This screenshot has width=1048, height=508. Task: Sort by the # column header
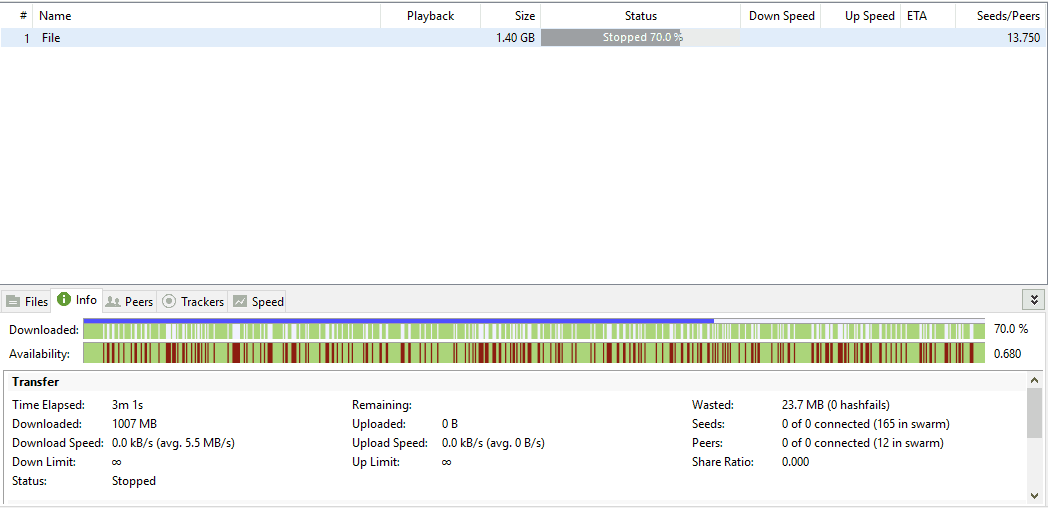pyautogui.click(x=17, y=16)
